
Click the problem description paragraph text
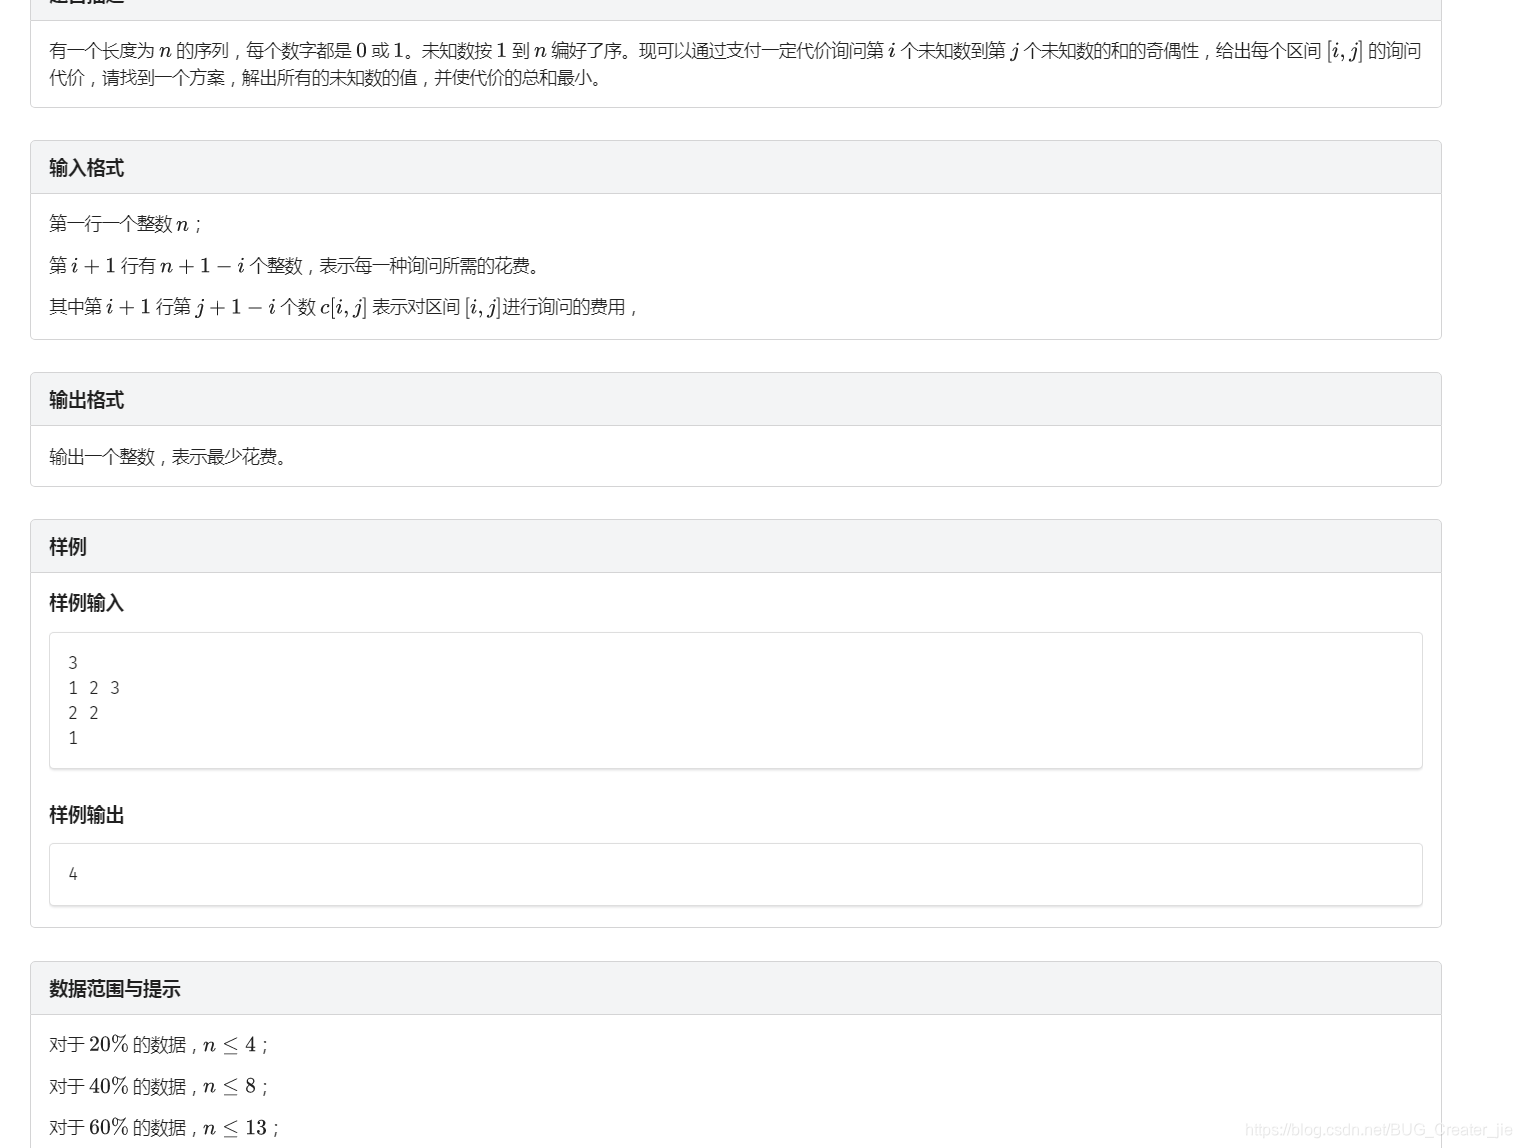pos(700,62)
